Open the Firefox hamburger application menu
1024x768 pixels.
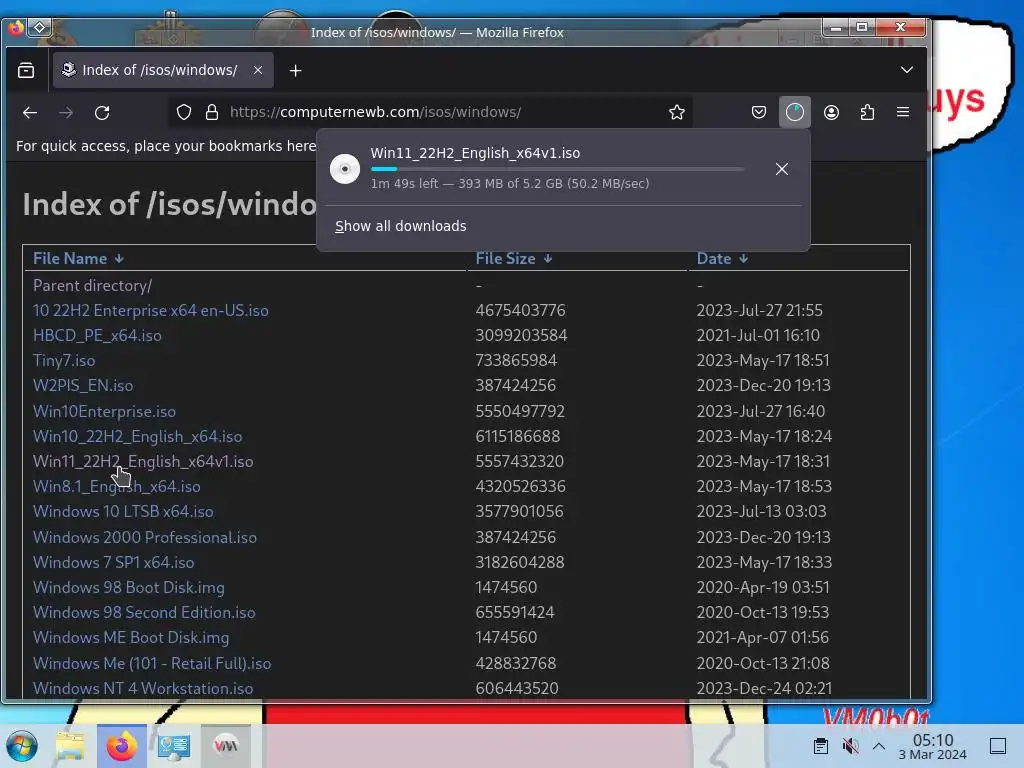tap(903, 112)
